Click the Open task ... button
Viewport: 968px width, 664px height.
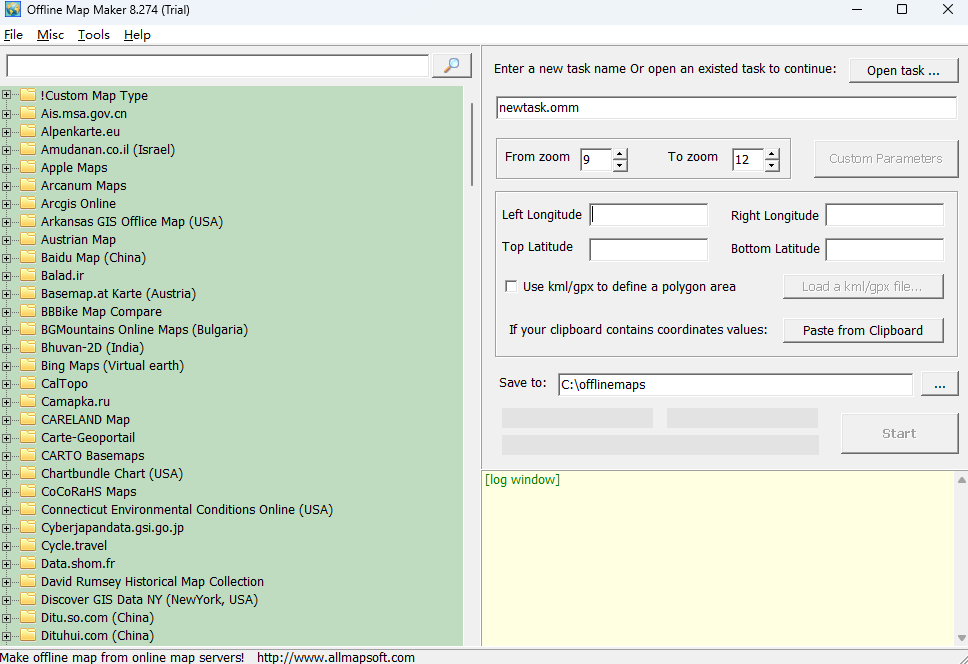pos(903,71)
